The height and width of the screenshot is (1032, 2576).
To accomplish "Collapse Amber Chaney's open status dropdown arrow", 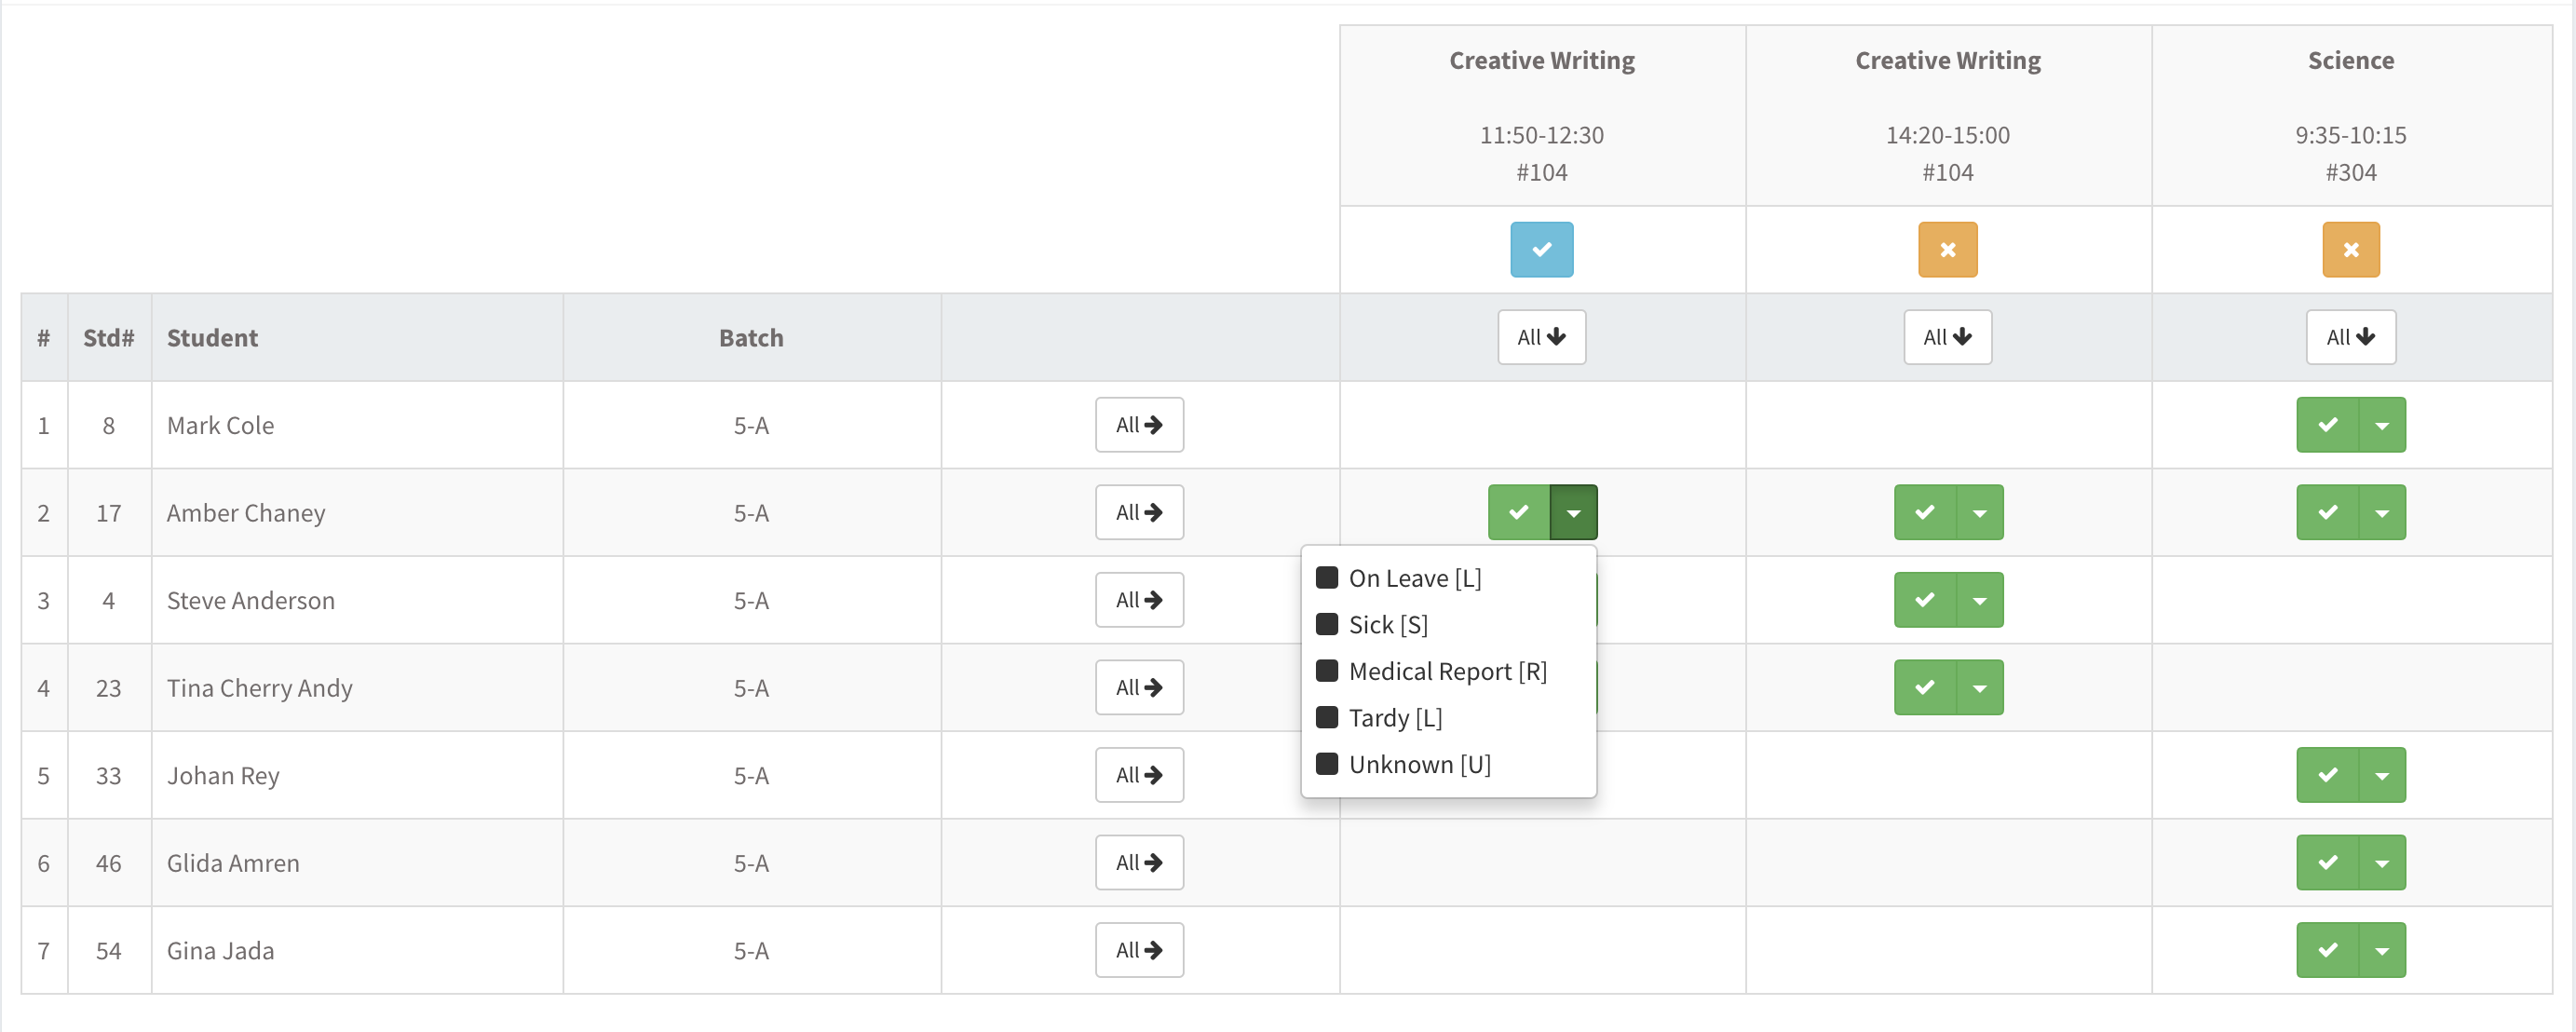I will click(1573, 512).
